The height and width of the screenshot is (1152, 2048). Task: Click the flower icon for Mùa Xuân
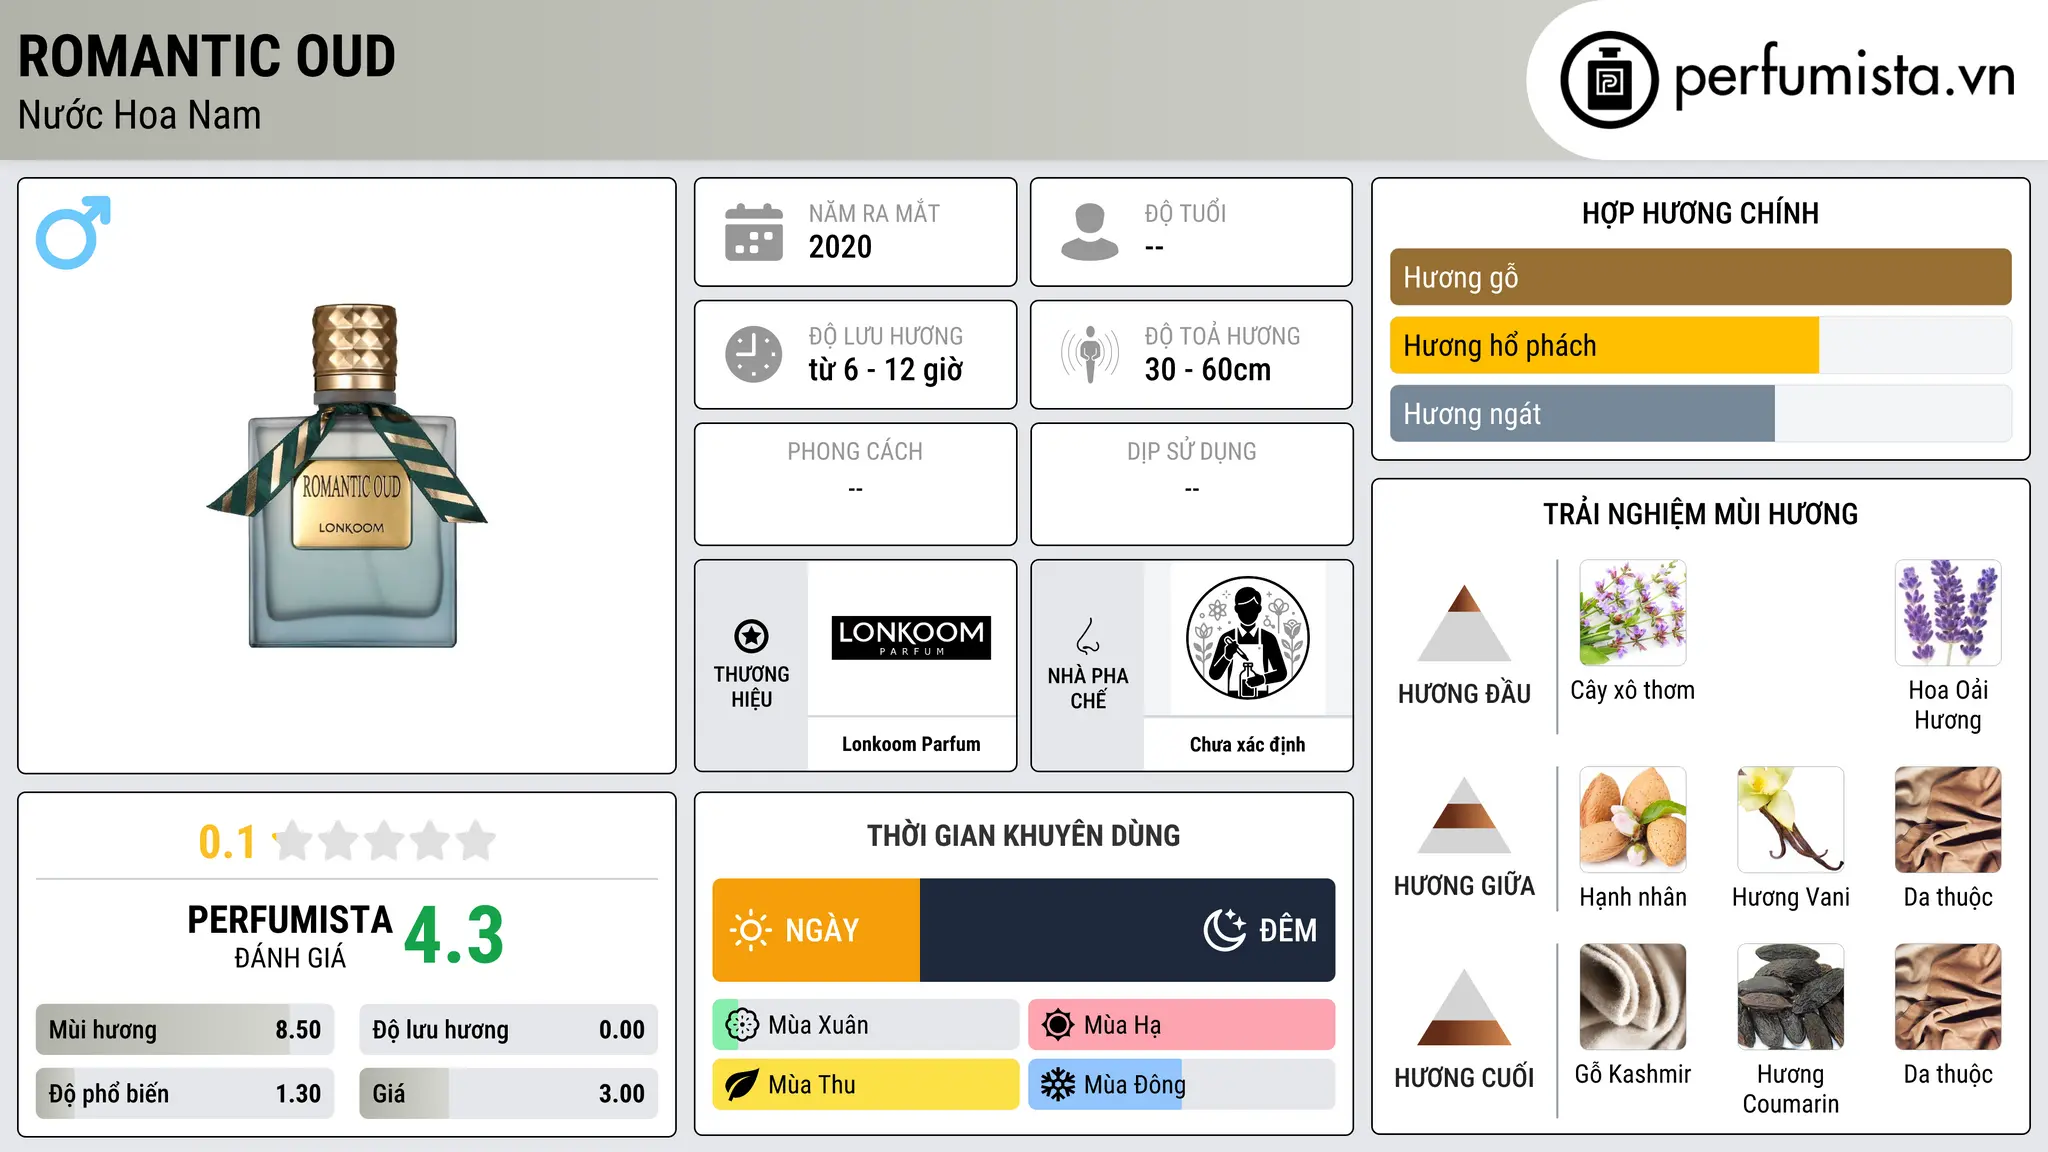(742, 1025)
